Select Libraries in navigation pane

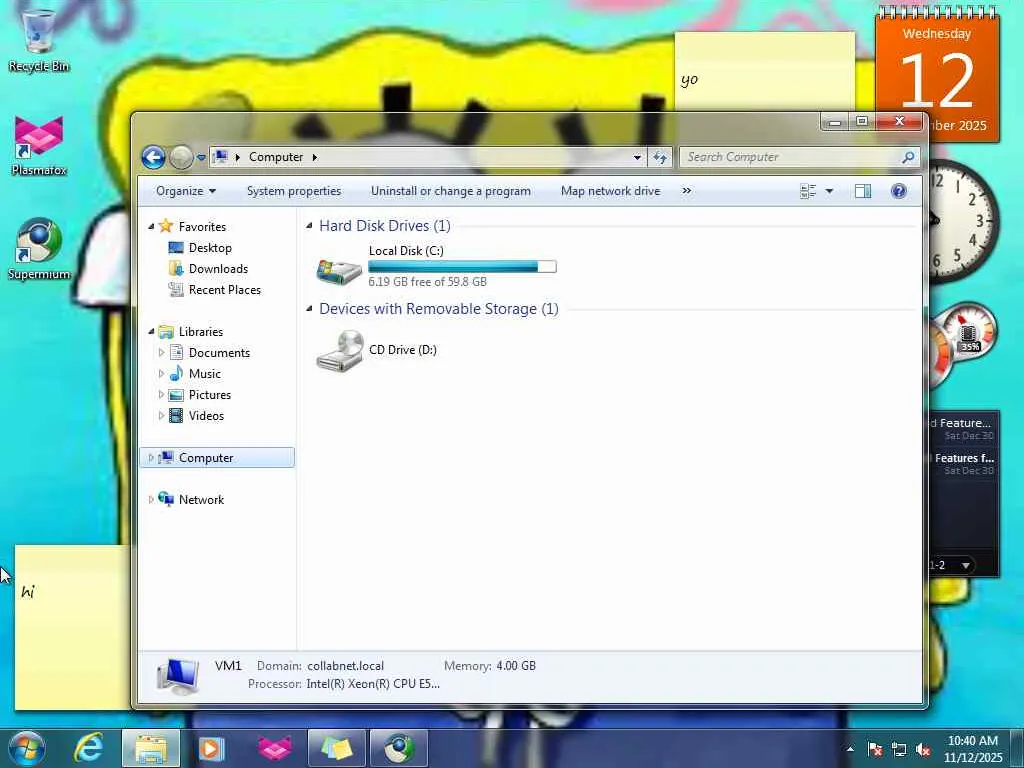click(x=201, y=332)
